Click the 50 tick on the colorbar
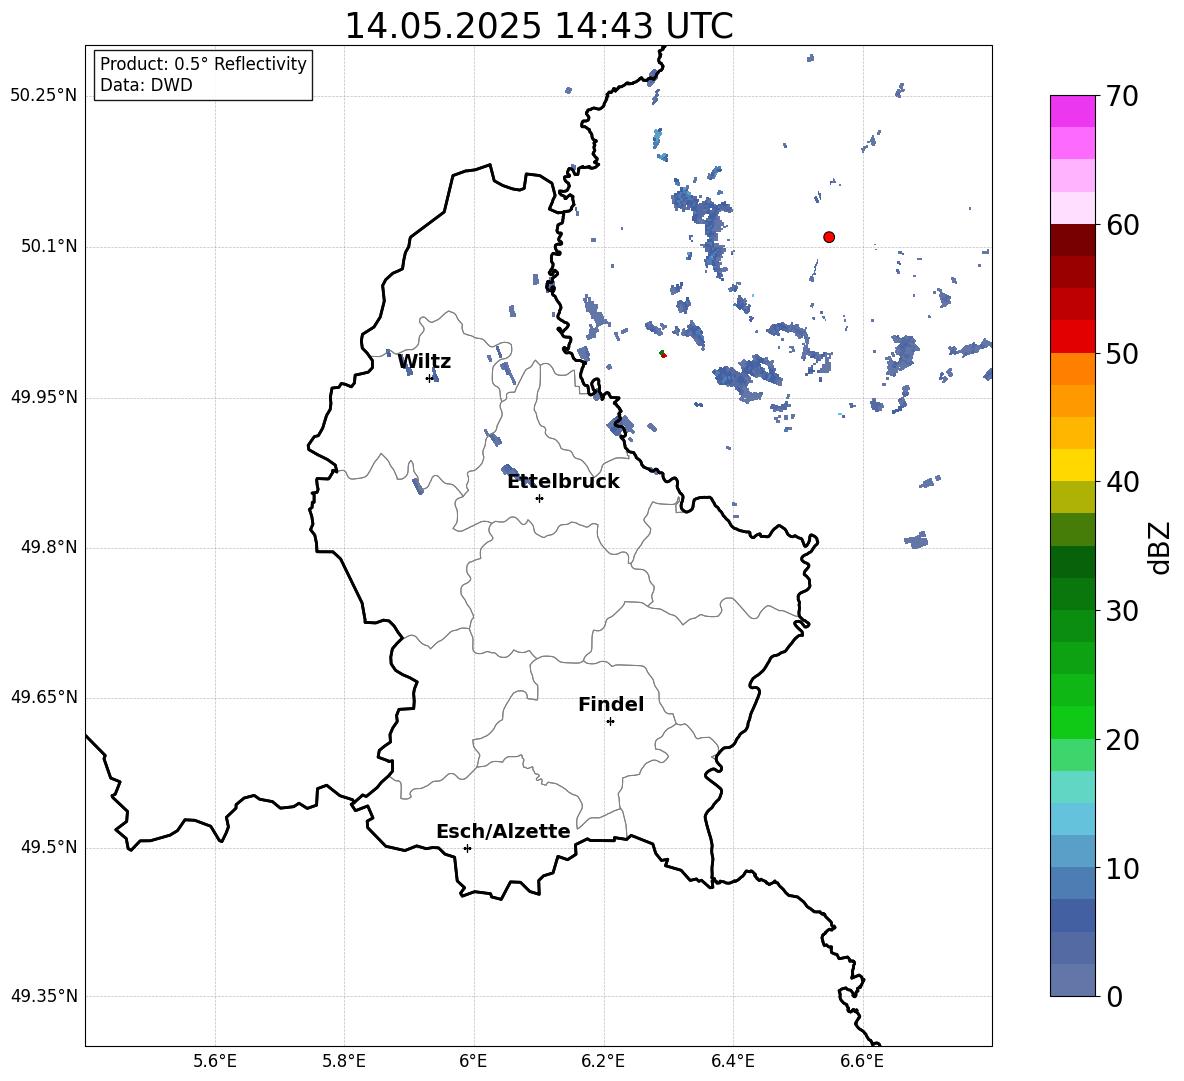Viewport: 1184px width, 1081px height. (1122, 353)
